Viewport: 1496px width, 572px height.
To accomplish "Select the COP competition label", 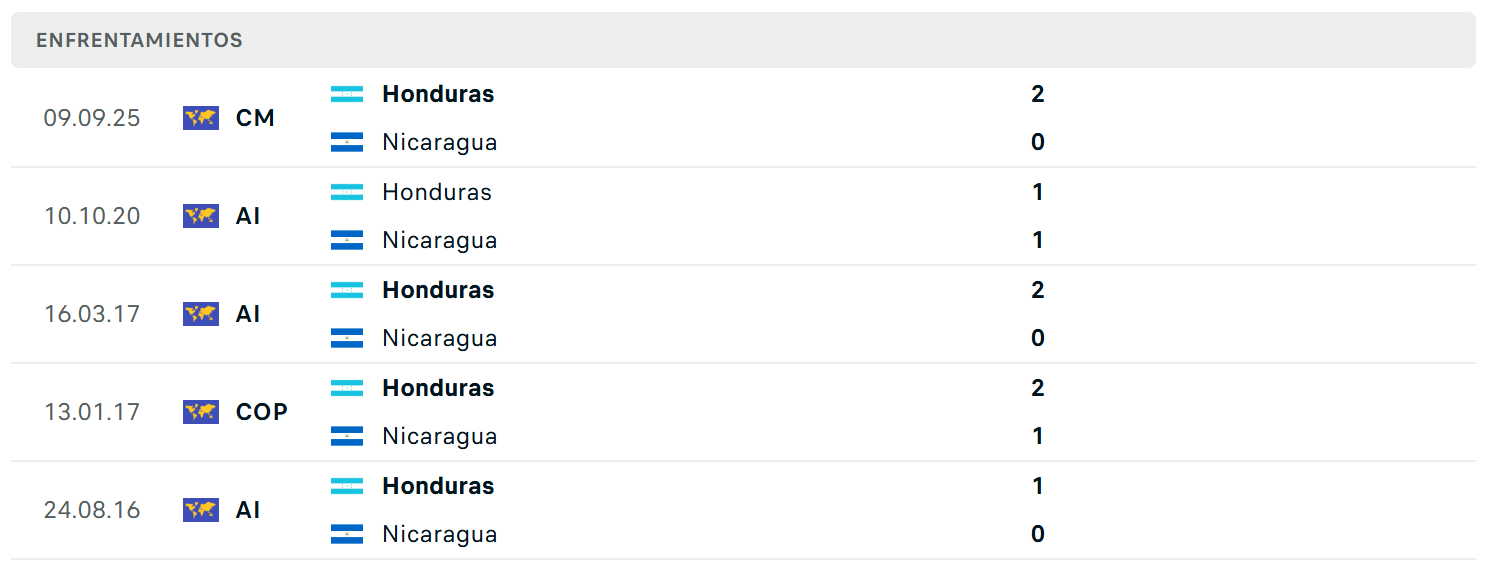I will click(x=262, y=412).
